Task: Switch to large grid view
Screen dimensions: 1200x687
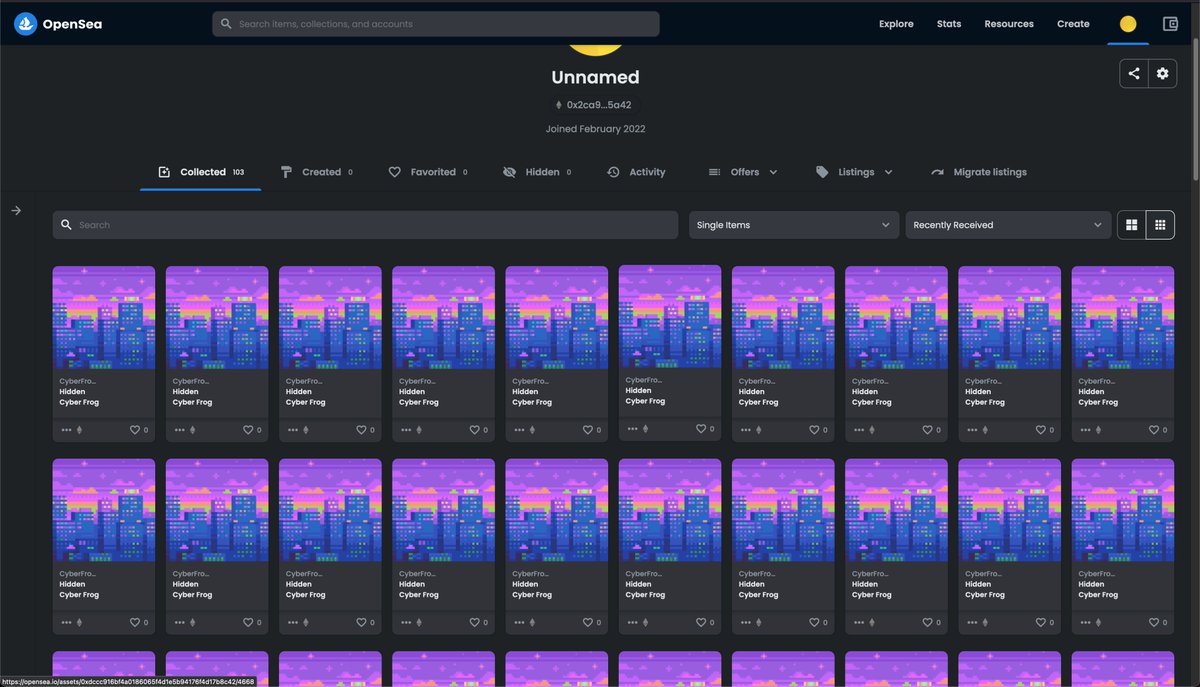Action: 1132,225
